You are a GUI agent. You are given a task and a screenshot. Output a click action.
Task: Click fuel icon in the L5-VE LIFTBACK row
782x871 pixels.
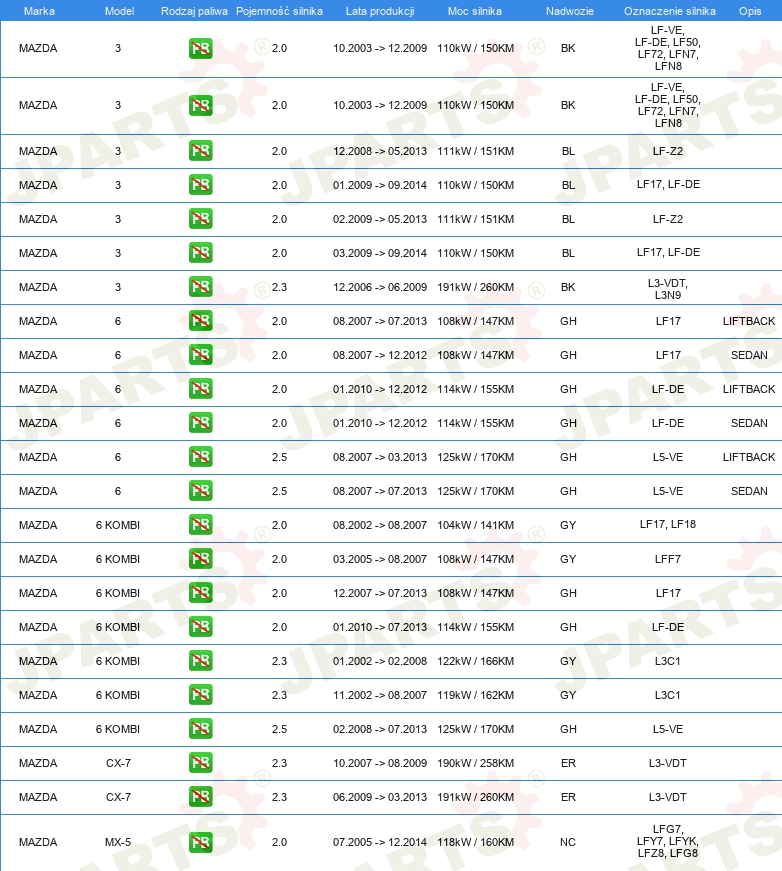[200, 456]
